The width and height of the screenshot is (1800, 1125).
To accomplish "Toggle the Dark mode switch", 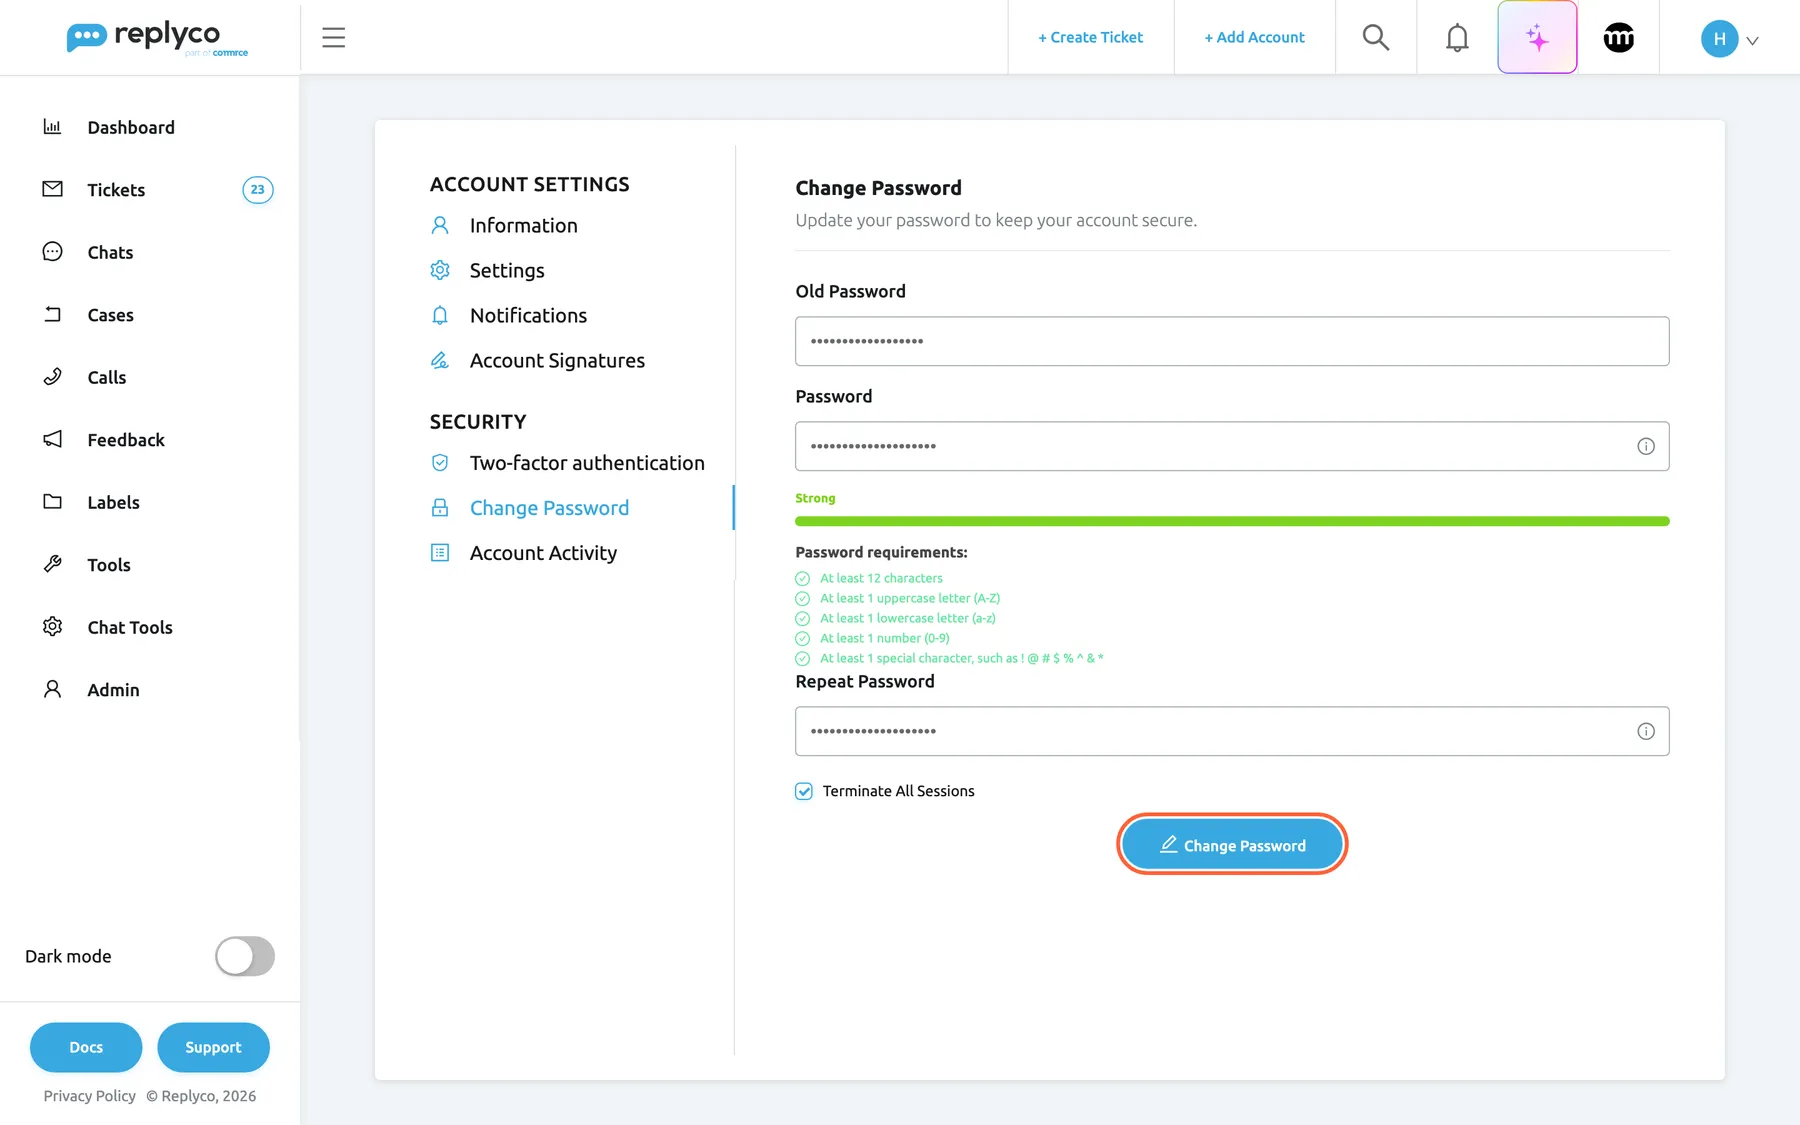I will pos(245,956).
